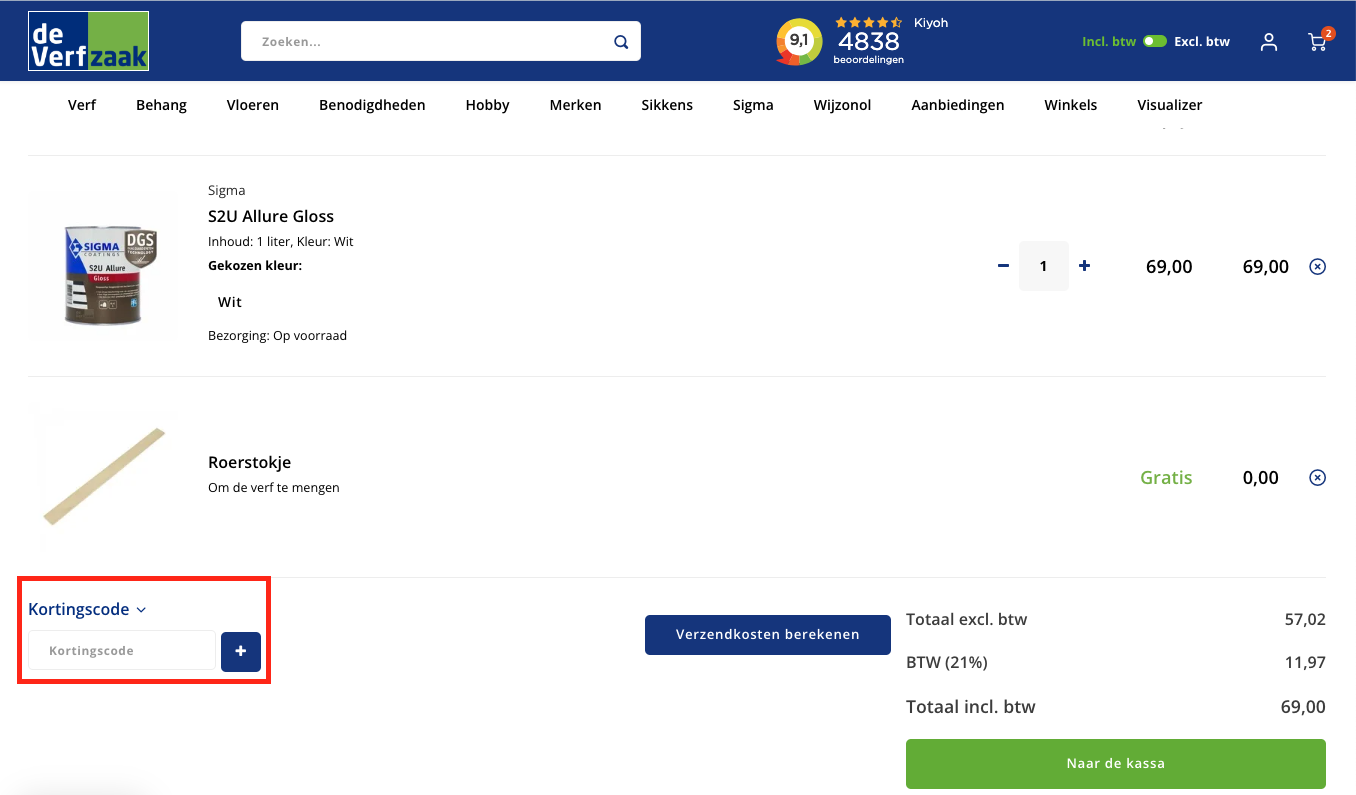
Task: Click the Sigma brand label
Action: (x=226, y=190)
